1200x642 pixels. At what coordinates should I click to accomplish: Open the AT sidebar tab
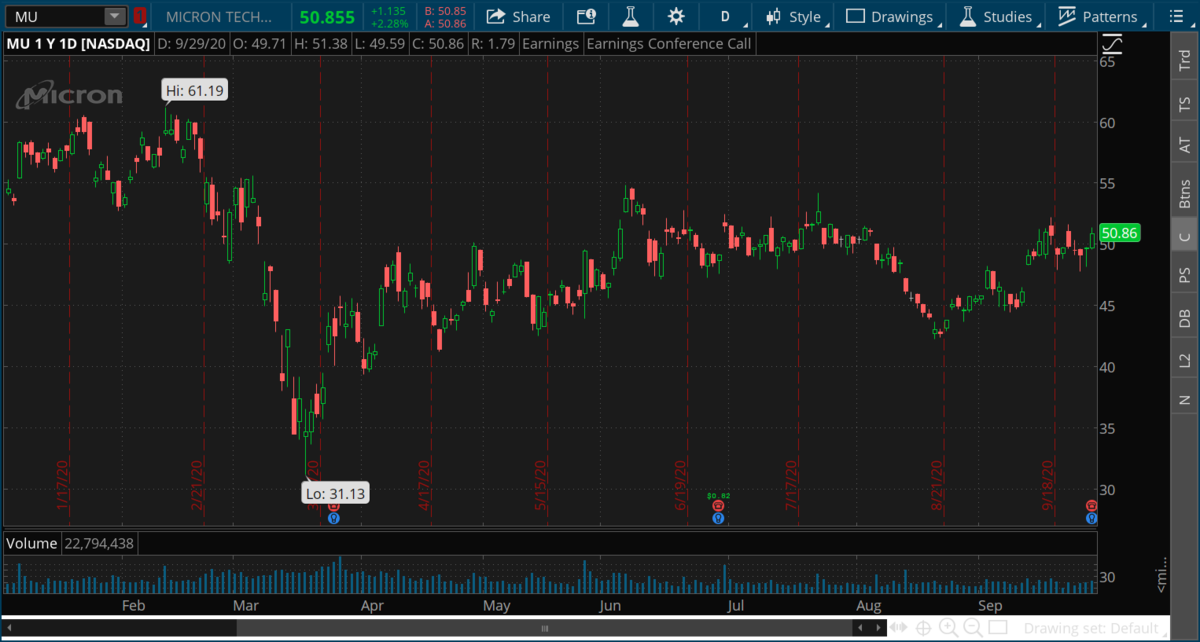(x=1185, y=146)
